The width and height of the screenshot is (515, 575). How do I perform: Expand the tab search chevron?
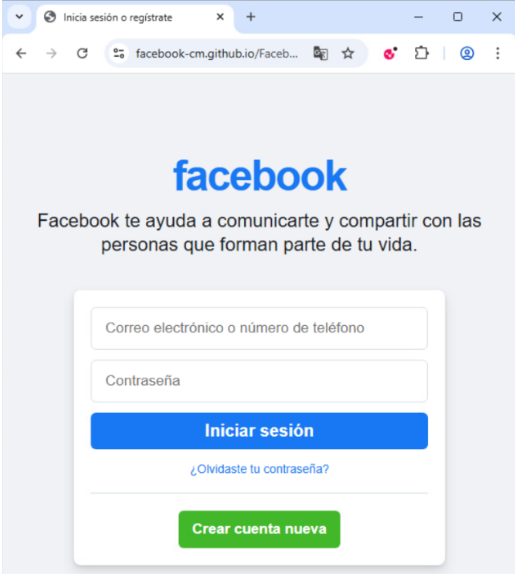click(19, 17)
